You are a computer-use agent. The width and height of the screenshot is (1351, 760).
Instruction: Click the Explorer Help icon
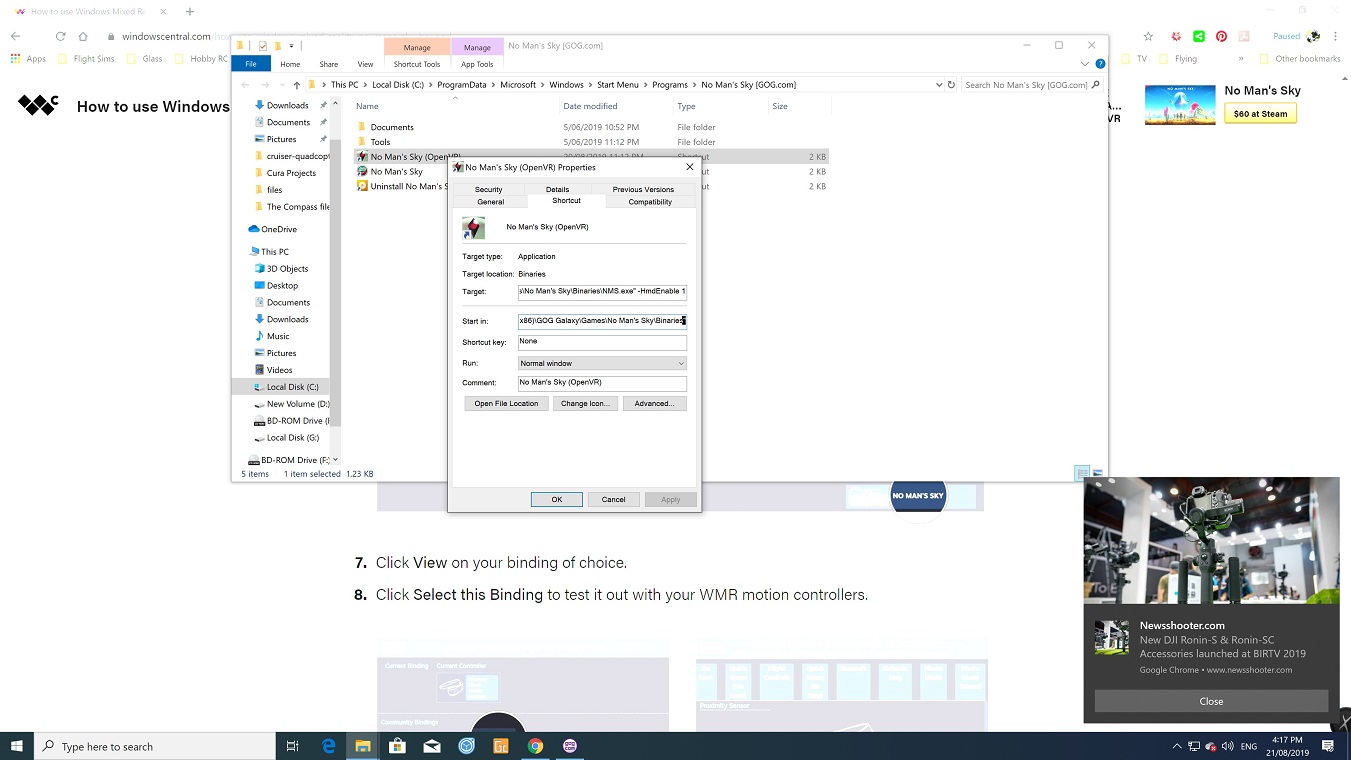pyautogui.click(x=1100, y=64)
